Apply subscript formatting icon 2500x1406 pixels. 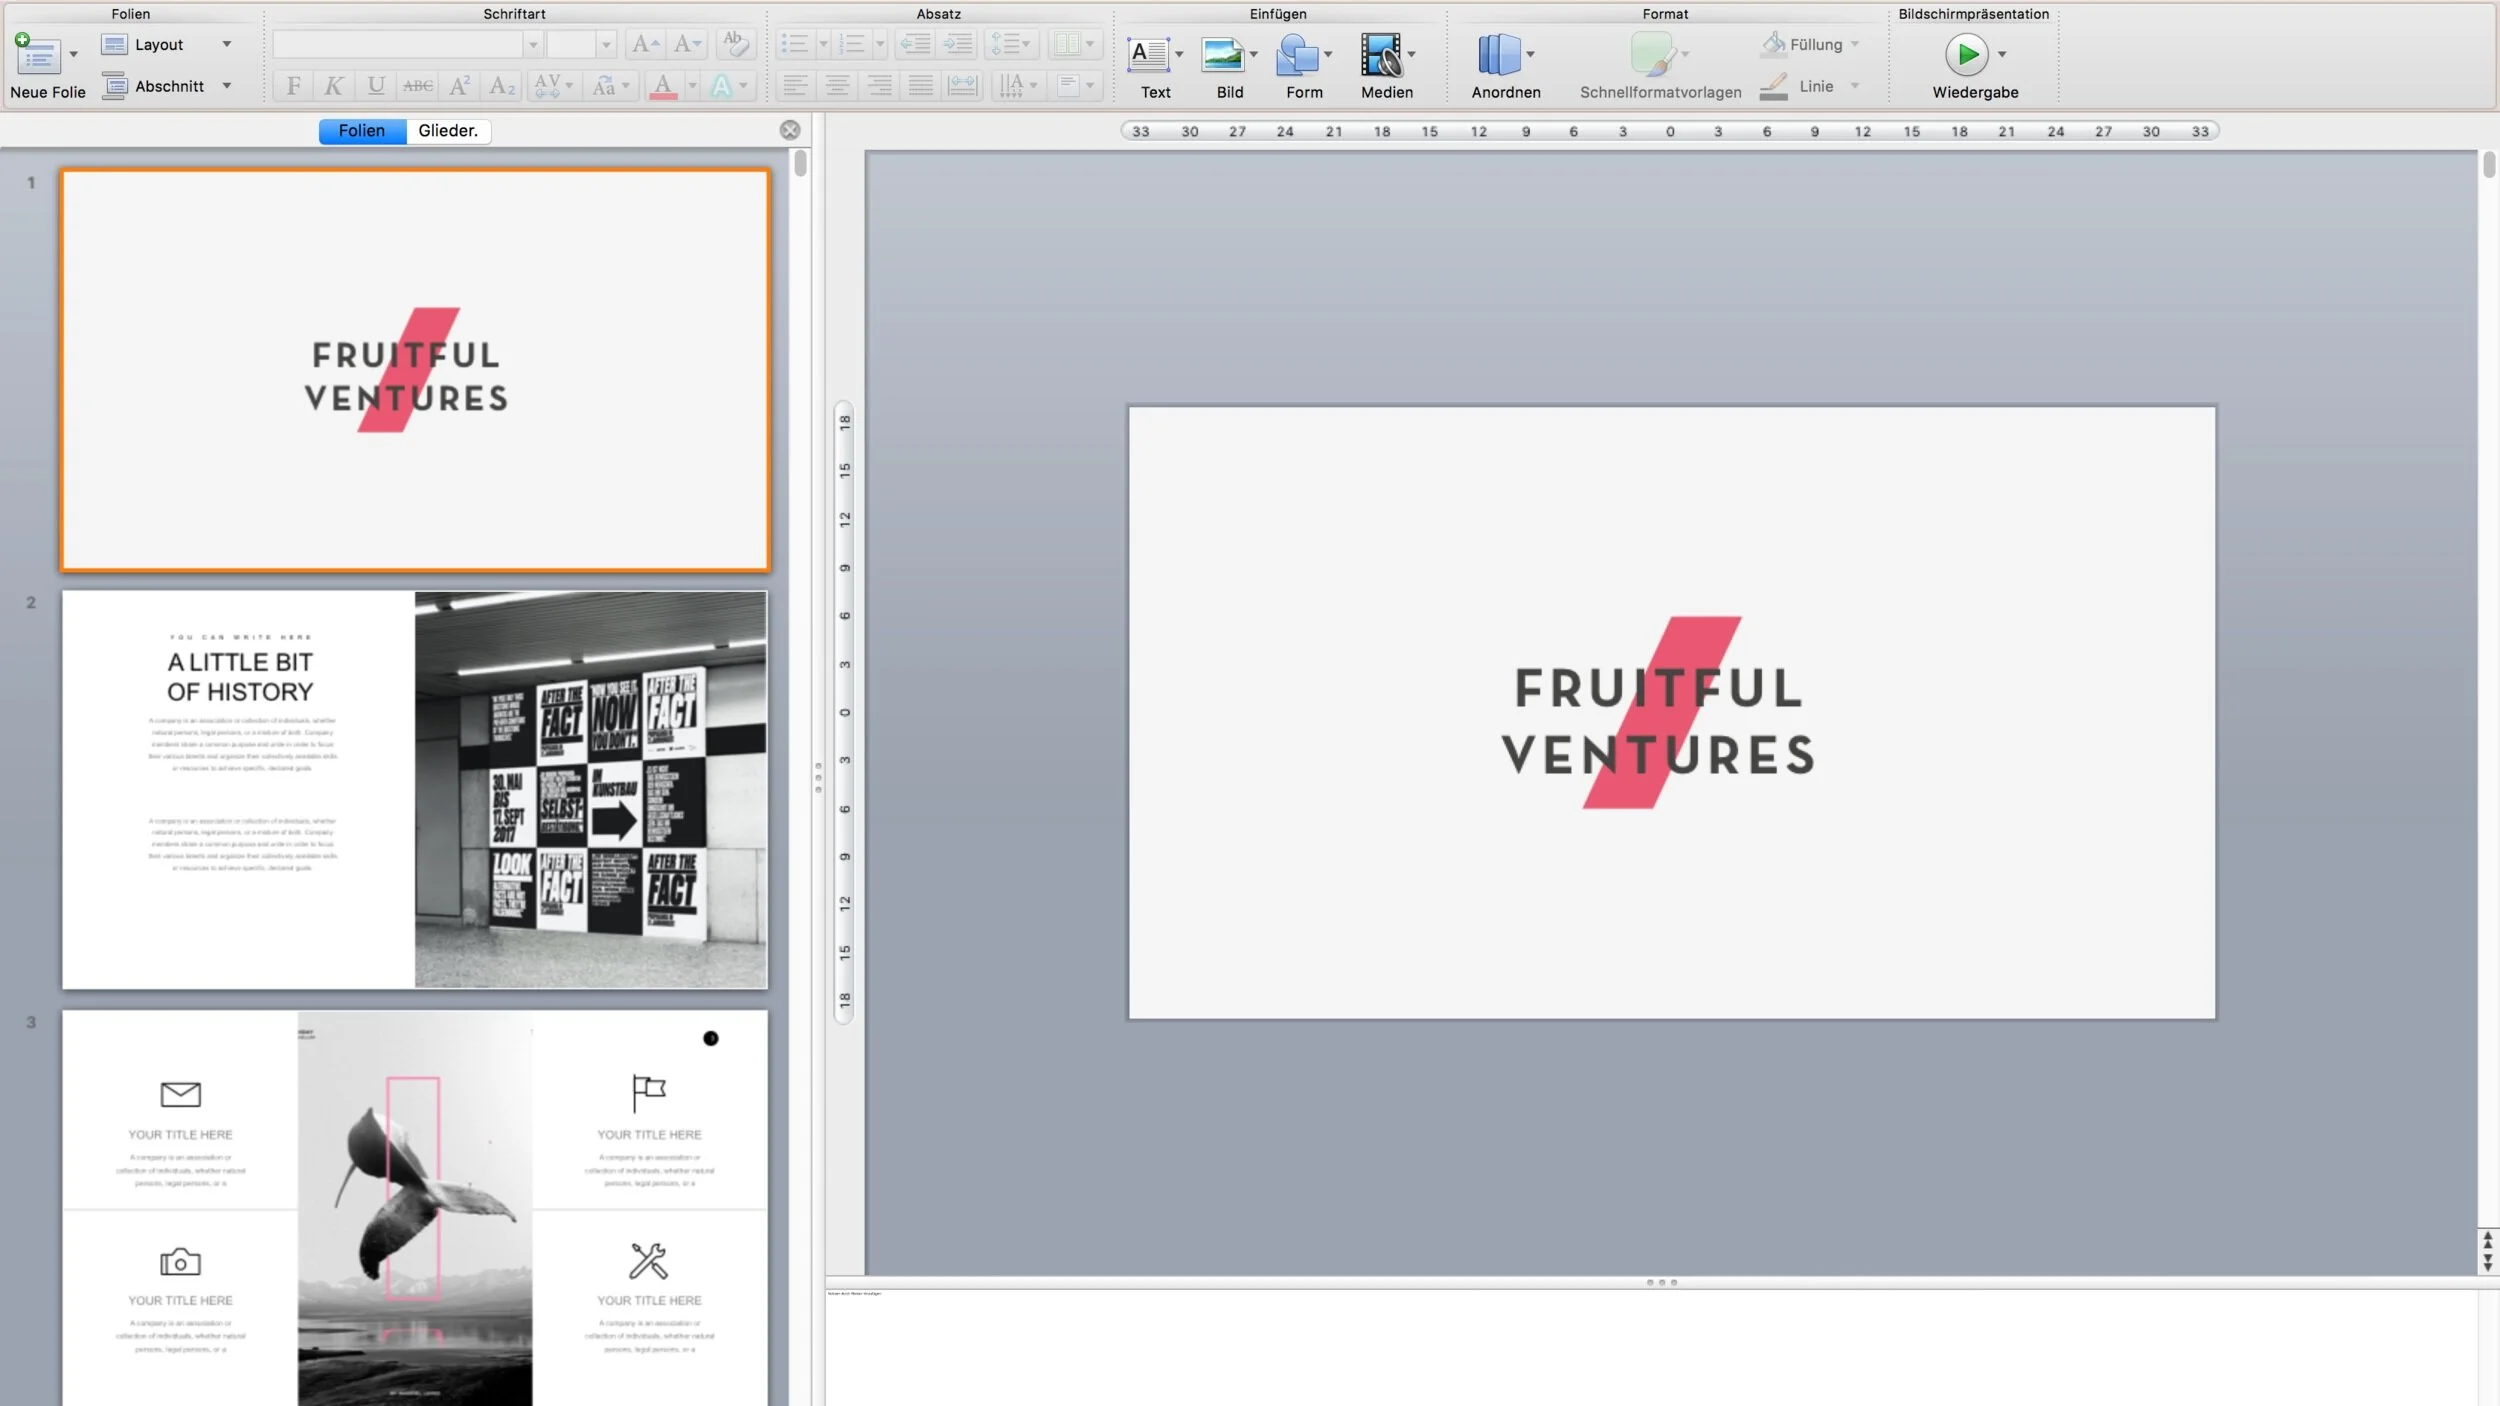coord(502,86)
